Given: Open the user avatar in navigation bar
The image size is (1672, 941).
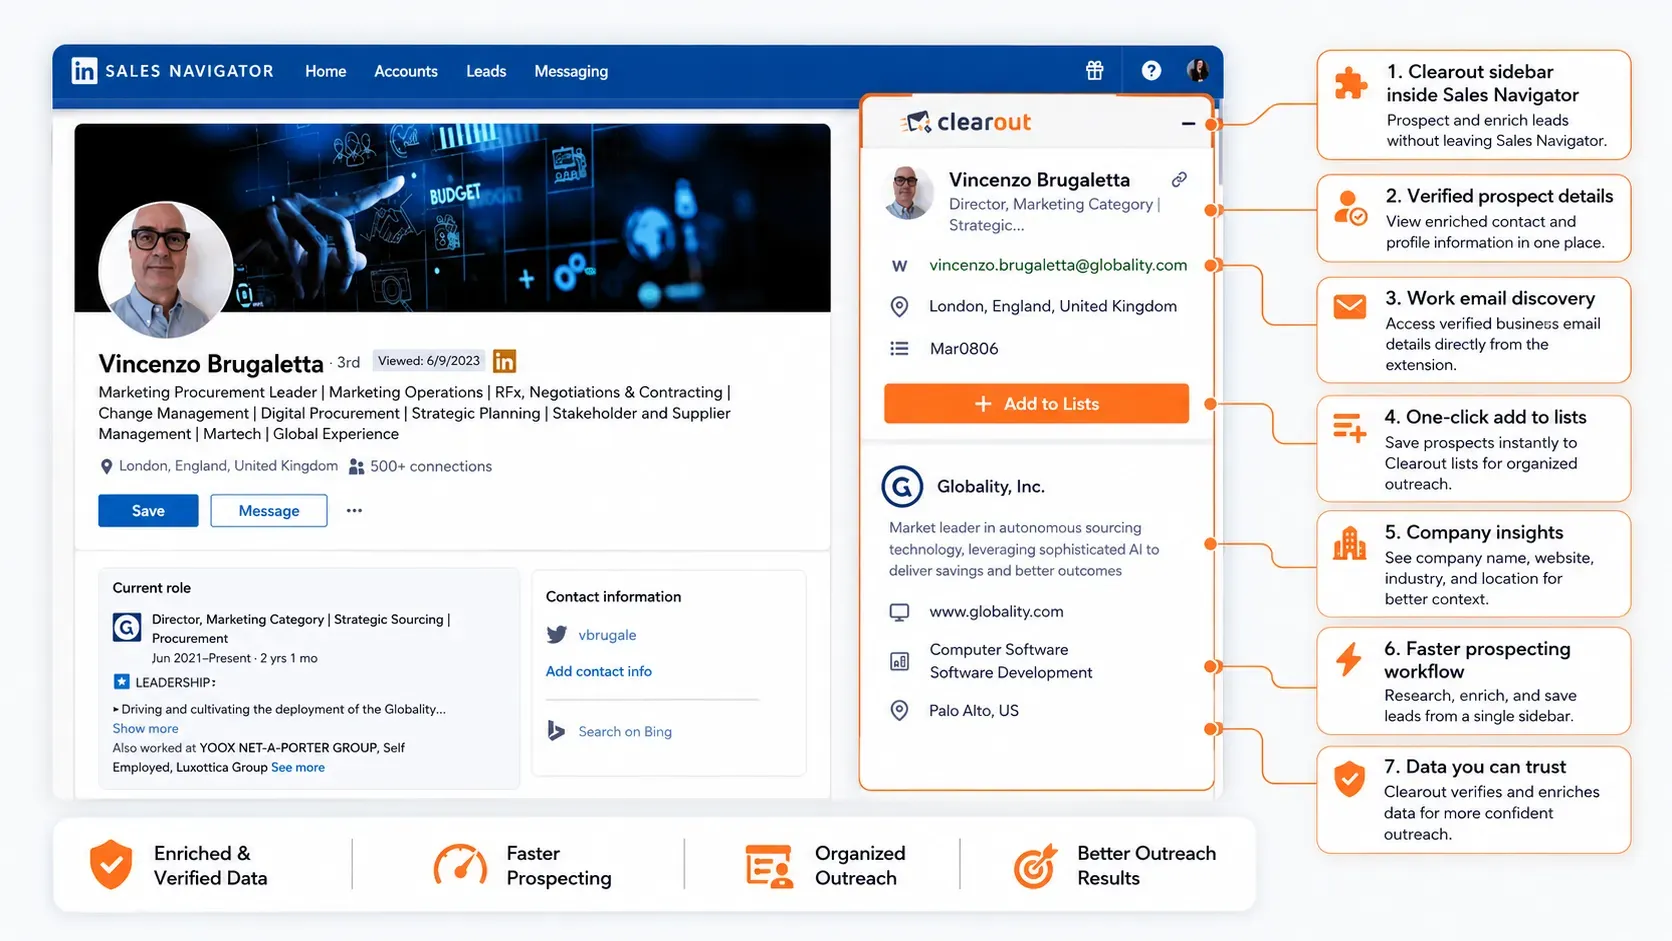Looking at the screenshot, I should coord(1197,70).
